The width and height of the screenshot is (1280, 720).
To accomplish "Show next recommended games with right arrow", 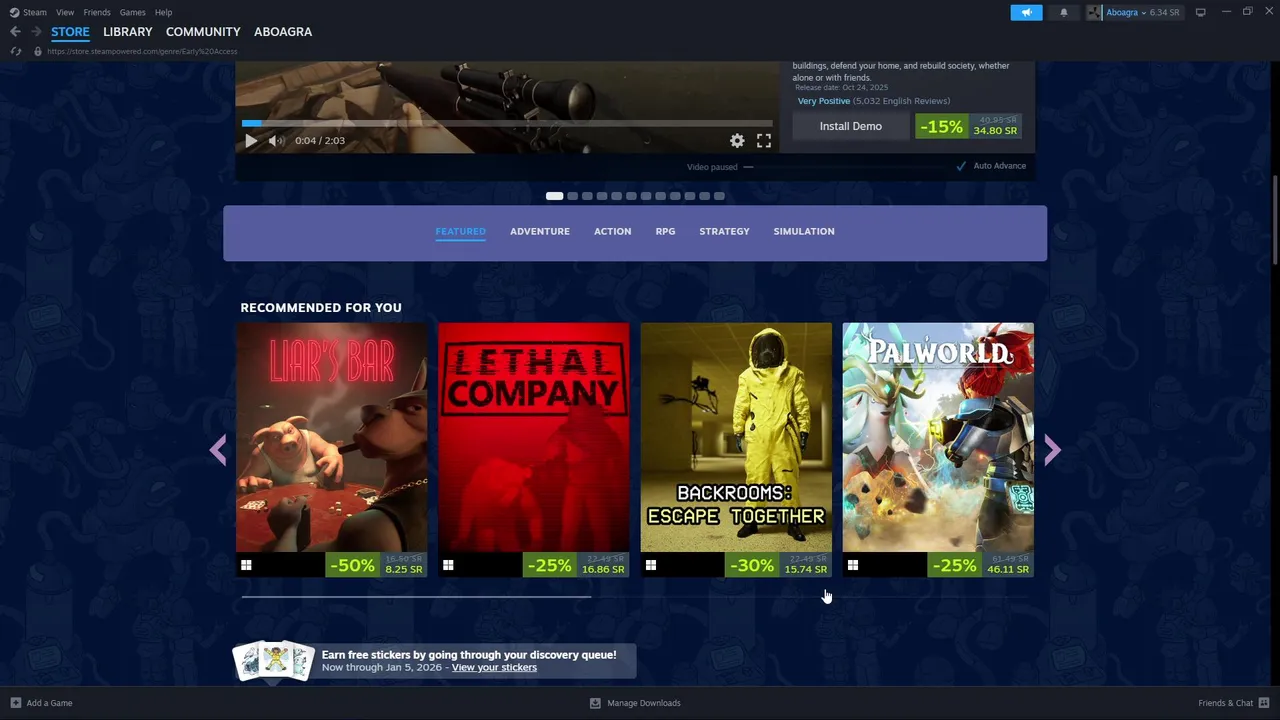I will pos(1052,450).
